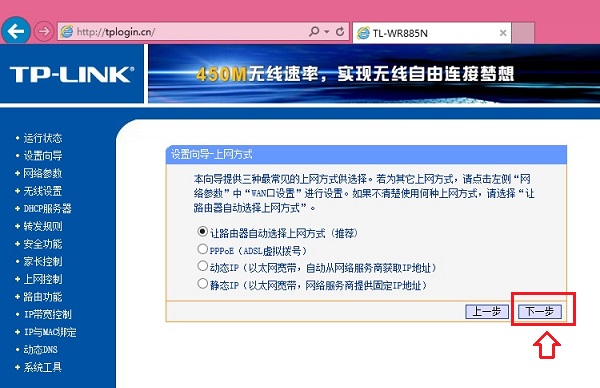Expand 安全功能 menu
600x388 pixels.
42,244
